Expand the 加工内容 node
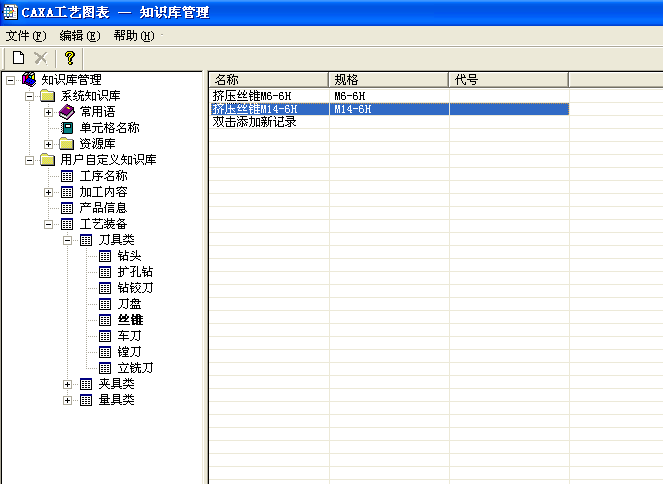Screen dimensions: 663x484 click(48, 193)
